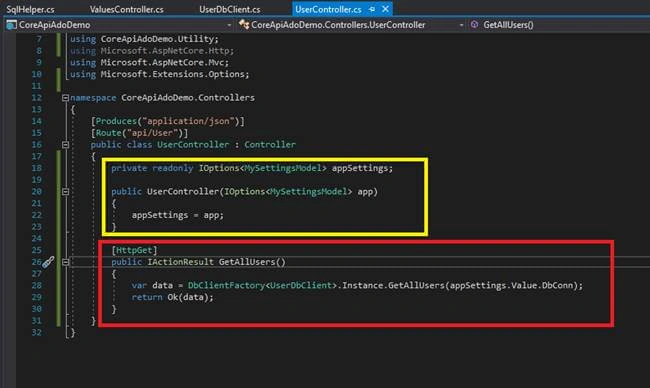The width and height of the screenshot is (650, 388).
Task: Click the C# project icon beside CoreApiAdoDemo
Action: (x=11, y=25)
